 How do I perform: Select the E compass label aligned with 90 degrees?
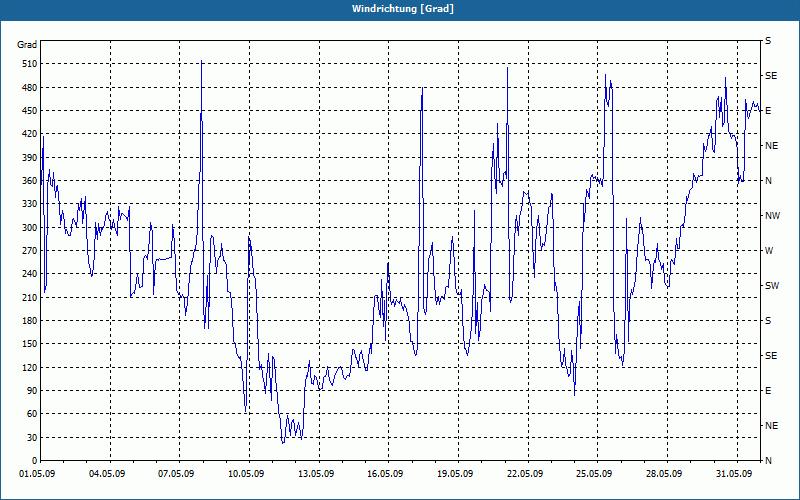pos(768,391)
